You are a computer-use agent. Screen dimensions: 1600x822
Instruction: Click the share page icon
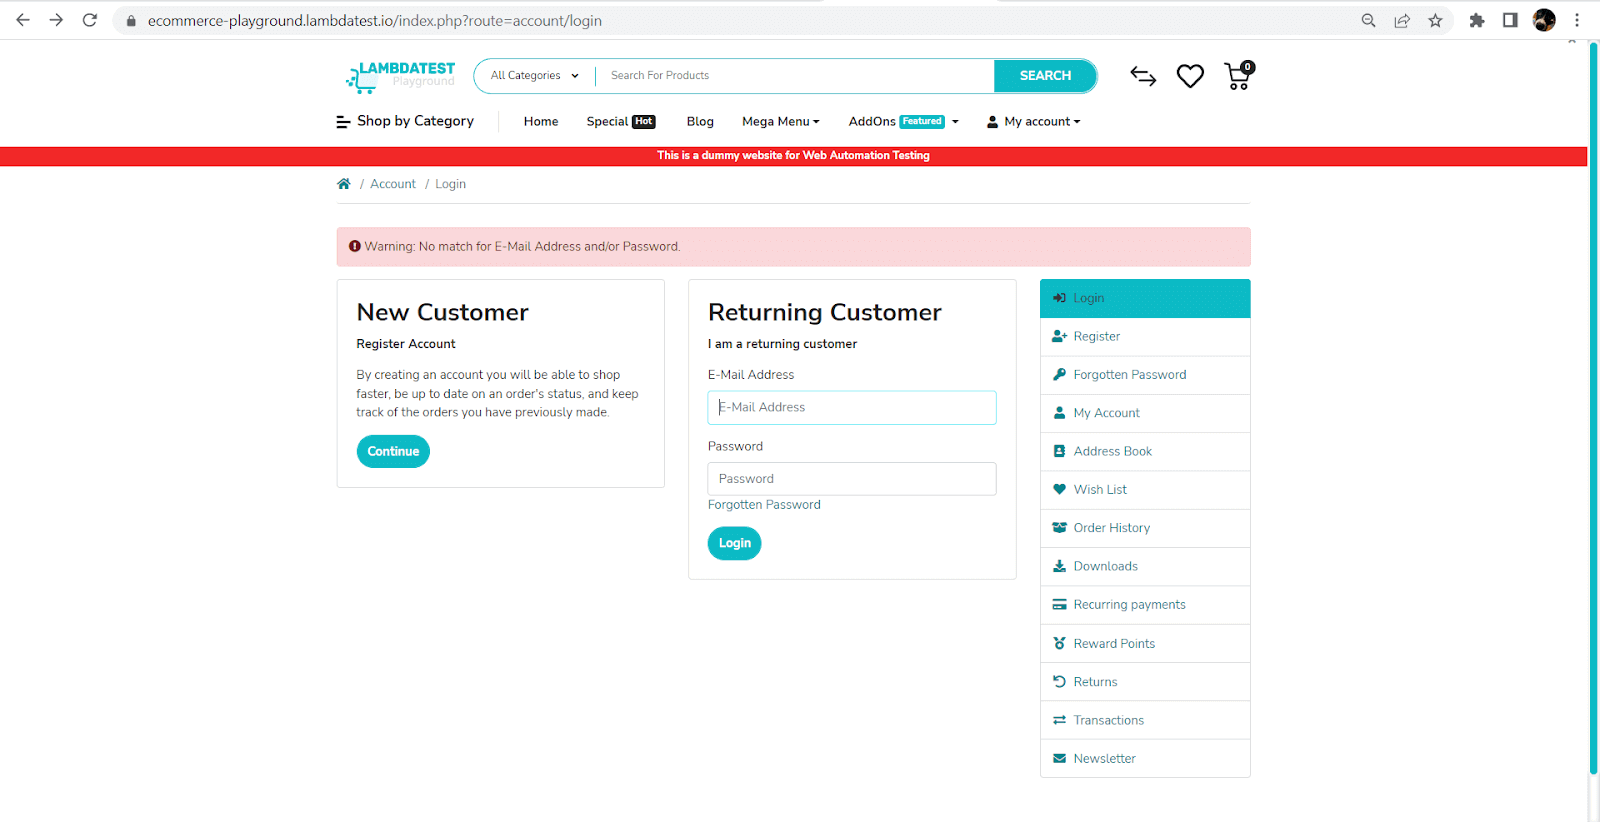coord(1402,20)
